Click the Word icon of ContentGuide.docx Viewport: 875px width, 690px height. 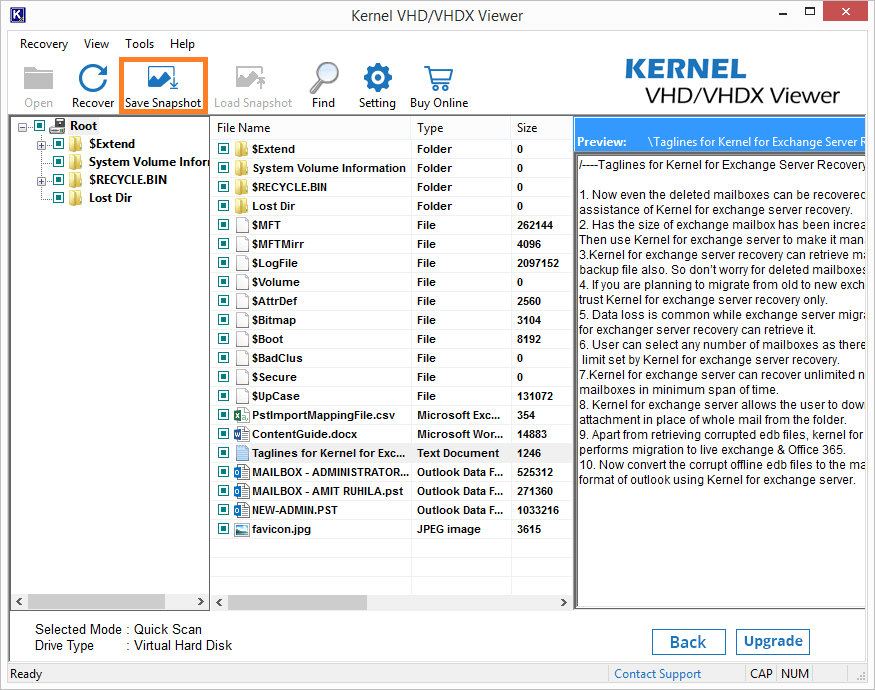pos(242,434)
